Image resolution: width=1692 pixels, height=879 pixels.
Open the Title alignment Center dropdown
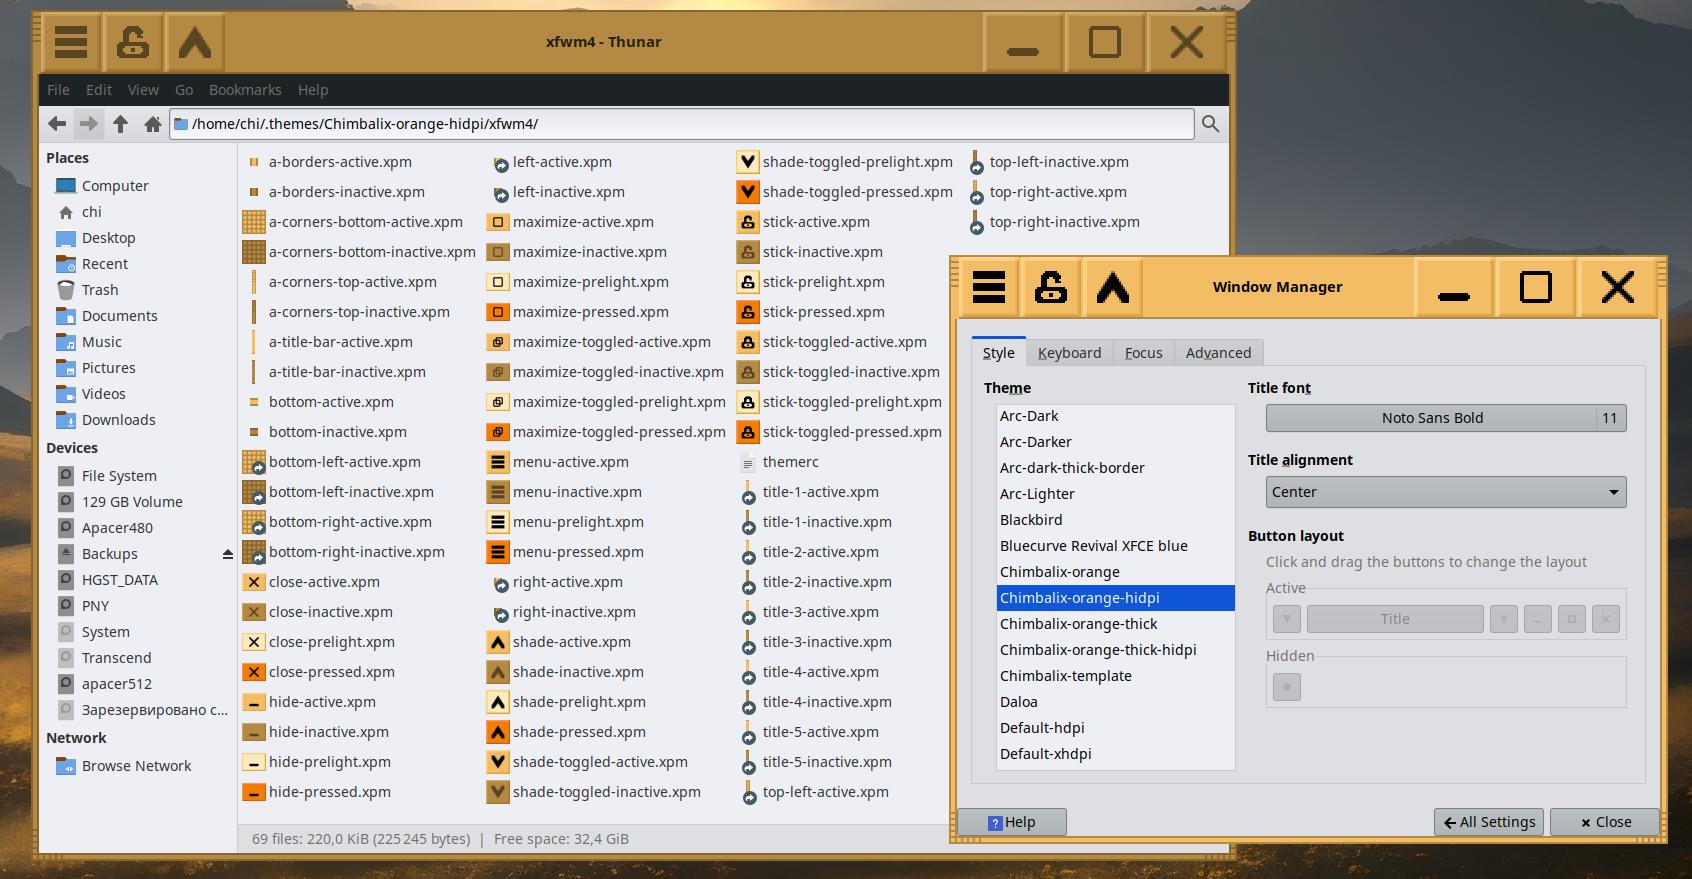click(1446, 492)
